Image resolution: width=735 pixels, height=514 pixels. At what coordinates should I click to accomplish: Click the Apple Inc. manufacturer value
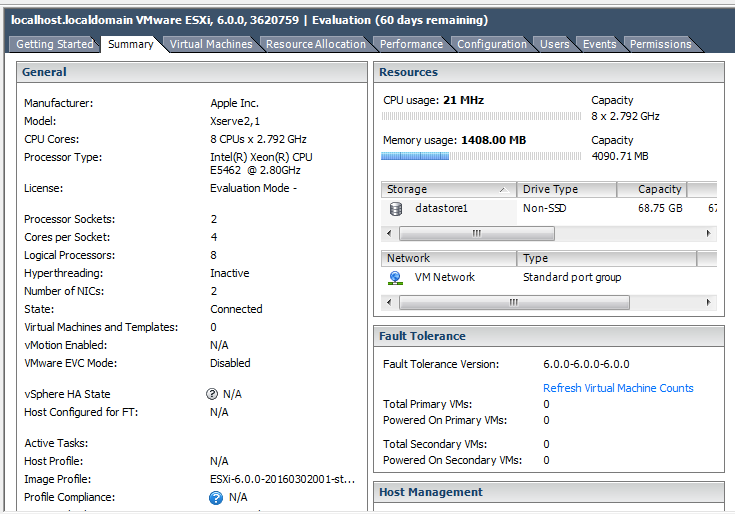tap(234, 103)
